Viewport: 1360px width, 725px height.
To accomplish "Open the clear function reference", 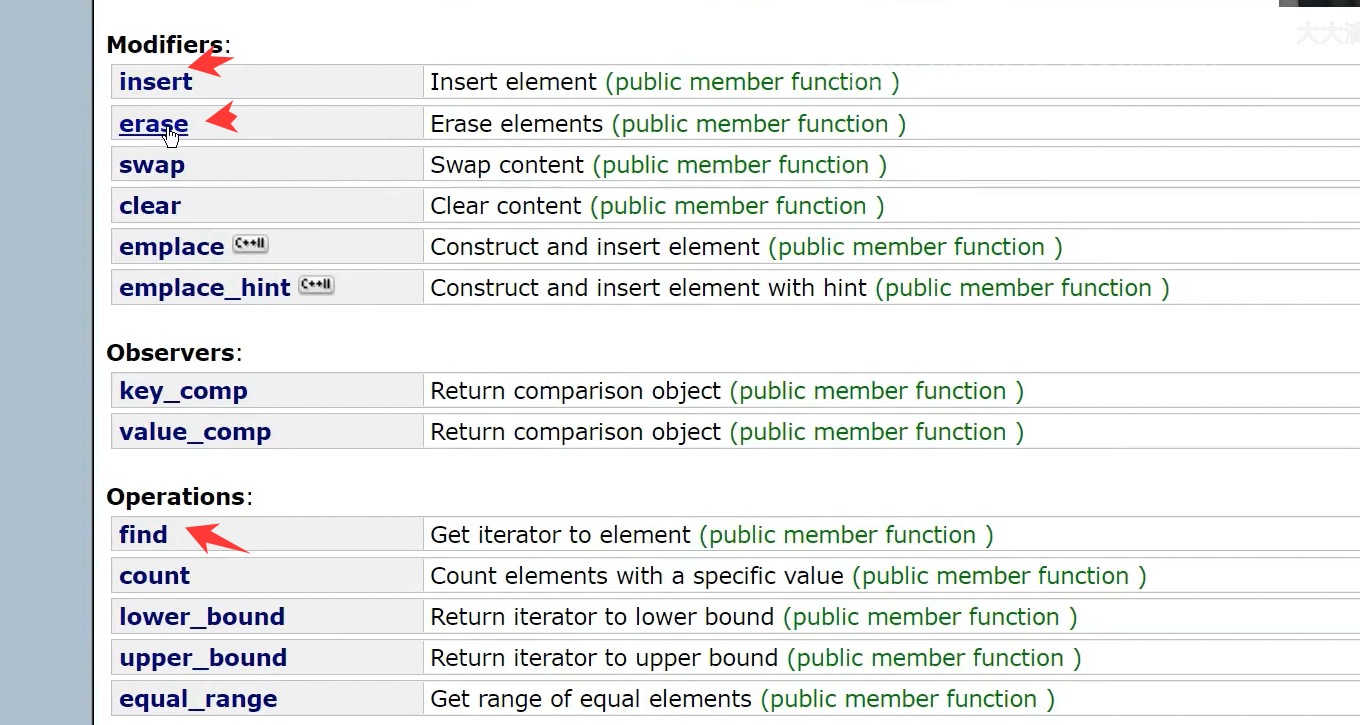I will click(150, 206).
